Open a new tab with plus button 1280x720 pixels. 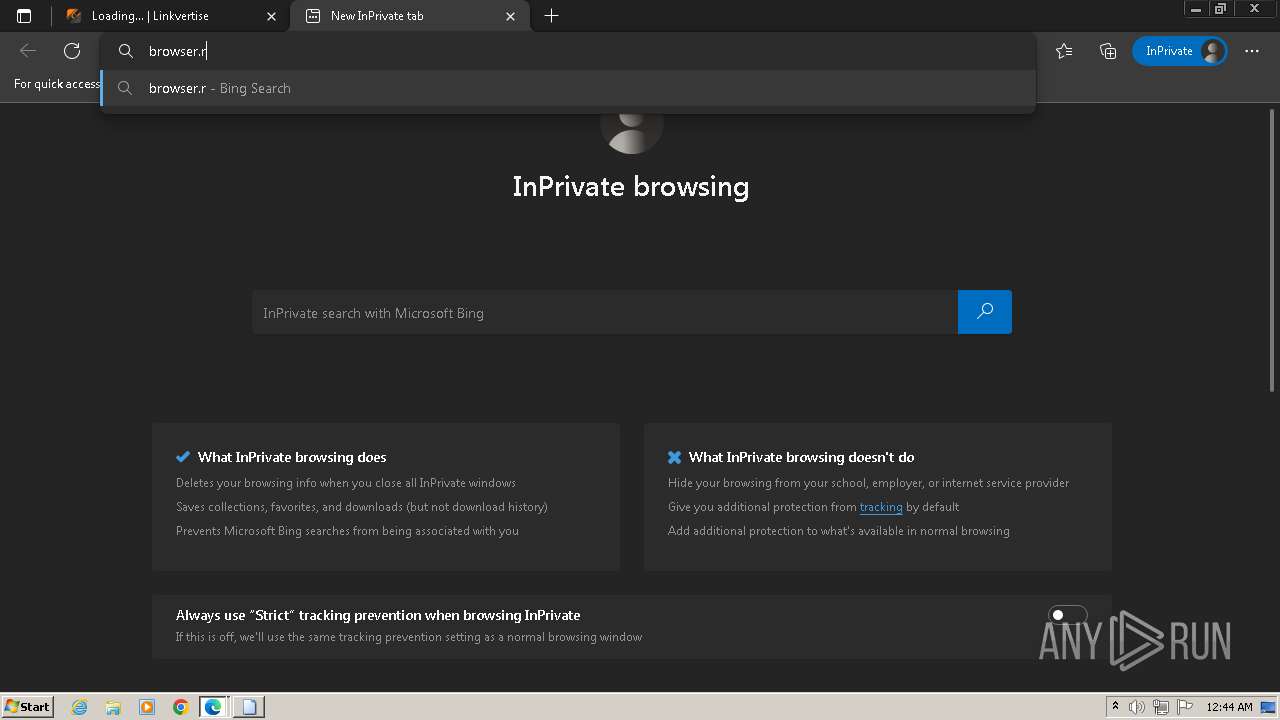[551, 16]
